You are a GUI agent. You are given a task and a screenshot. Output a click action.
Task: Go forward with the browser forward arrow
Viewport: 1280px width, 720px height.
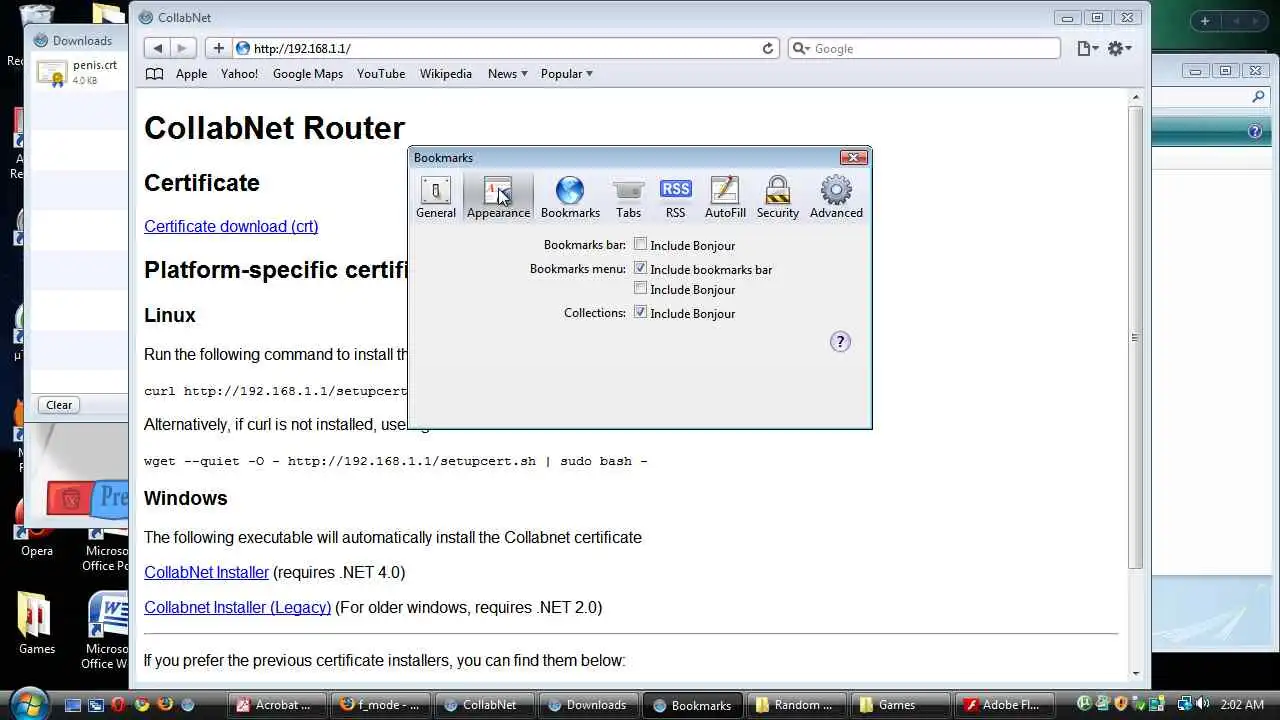coord(182,48)
